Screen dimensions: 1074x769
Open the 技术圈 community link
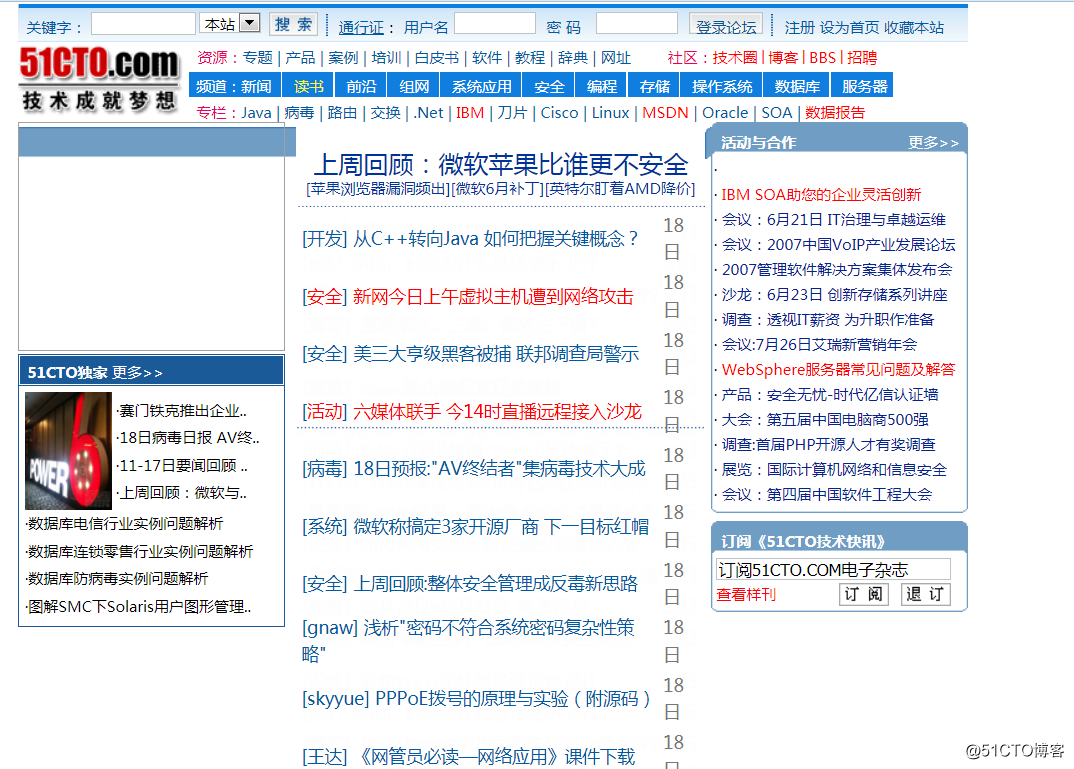tap(735, 58)
